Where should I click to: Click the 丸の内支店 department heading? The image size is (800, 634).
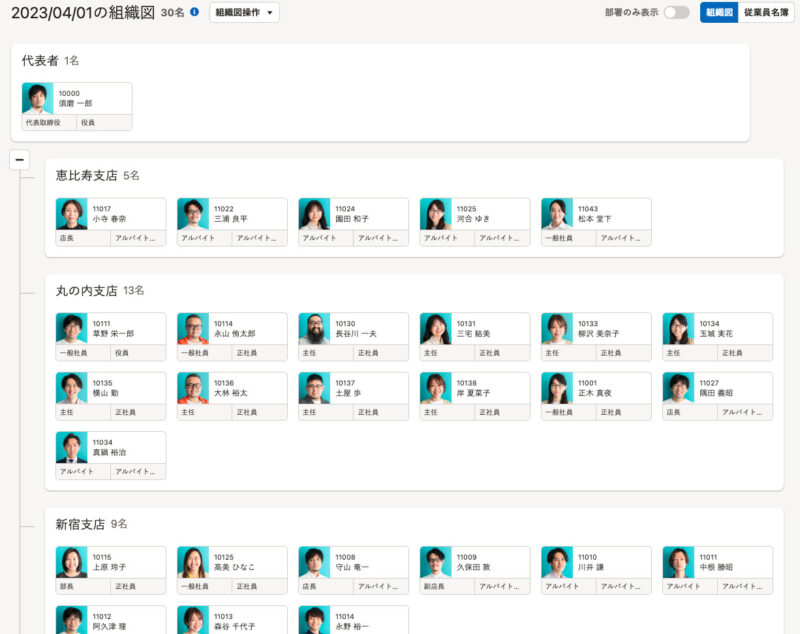[x=86, y=290]
